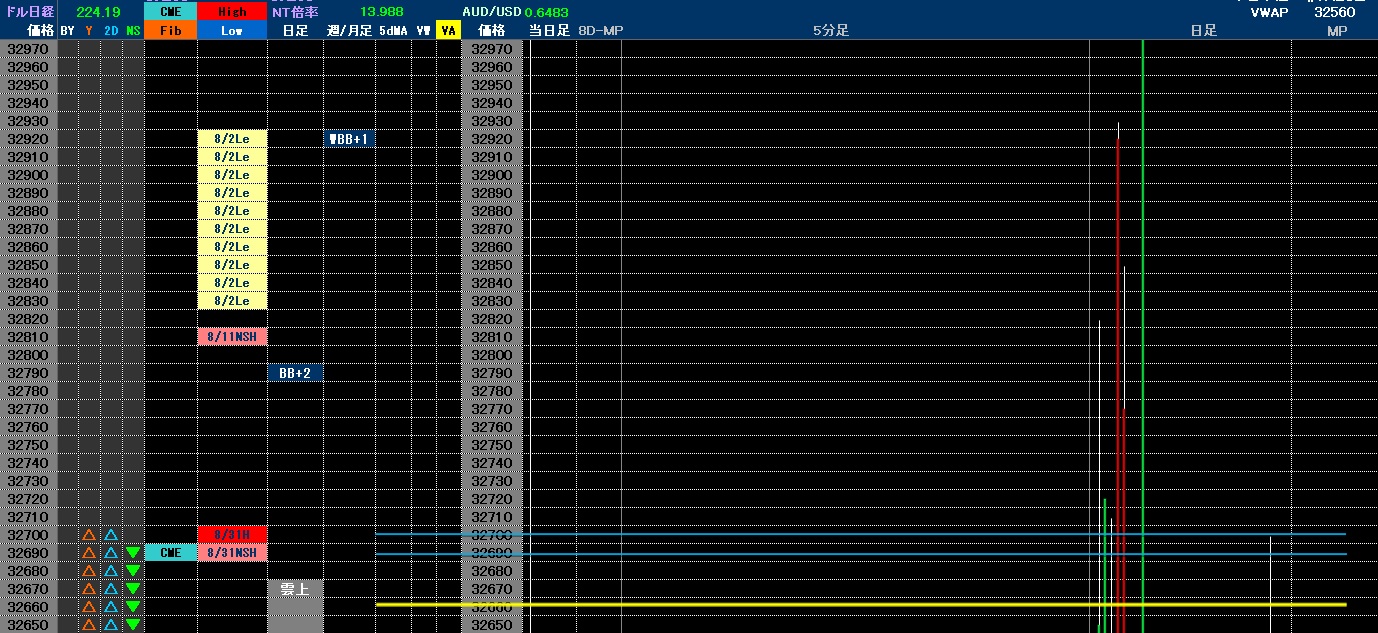
Task: Click the 13.988 ratio value
Action: [382, 12]
